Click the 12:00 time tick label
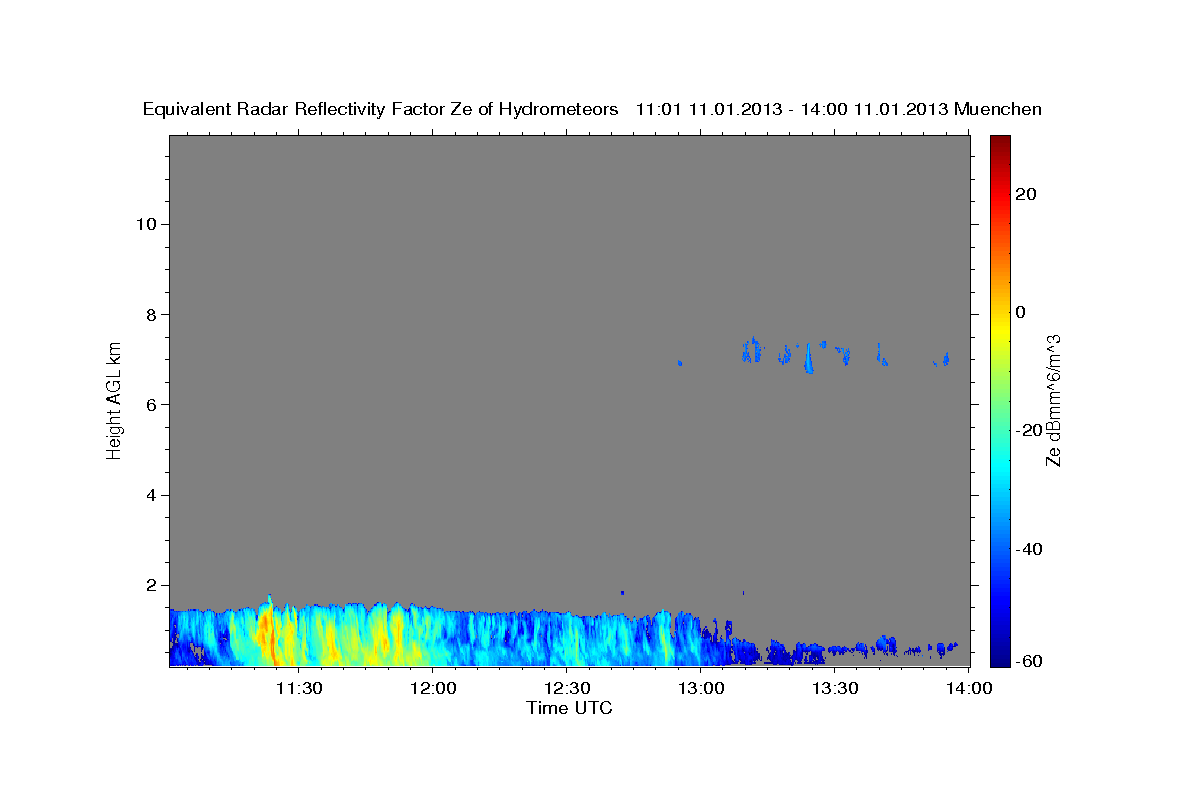1200x800 pixels. pos(433,689)
